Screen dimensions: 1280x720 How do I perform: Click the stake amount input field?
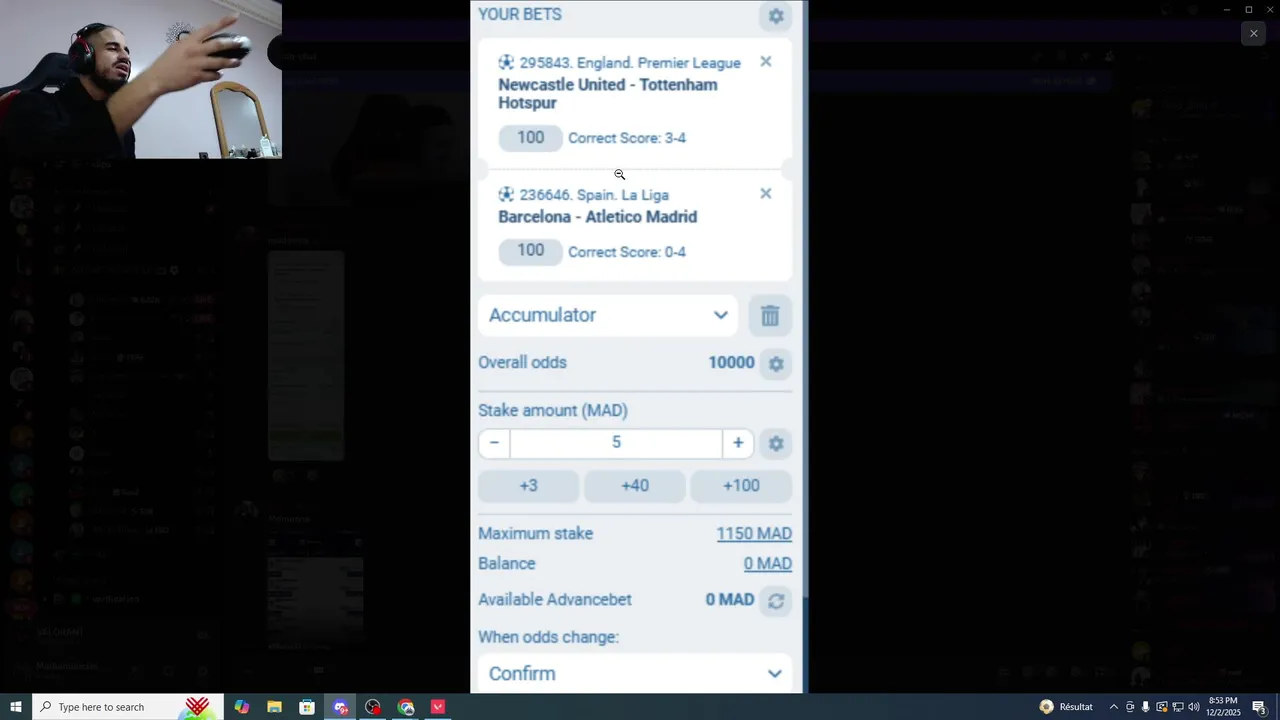616,443
